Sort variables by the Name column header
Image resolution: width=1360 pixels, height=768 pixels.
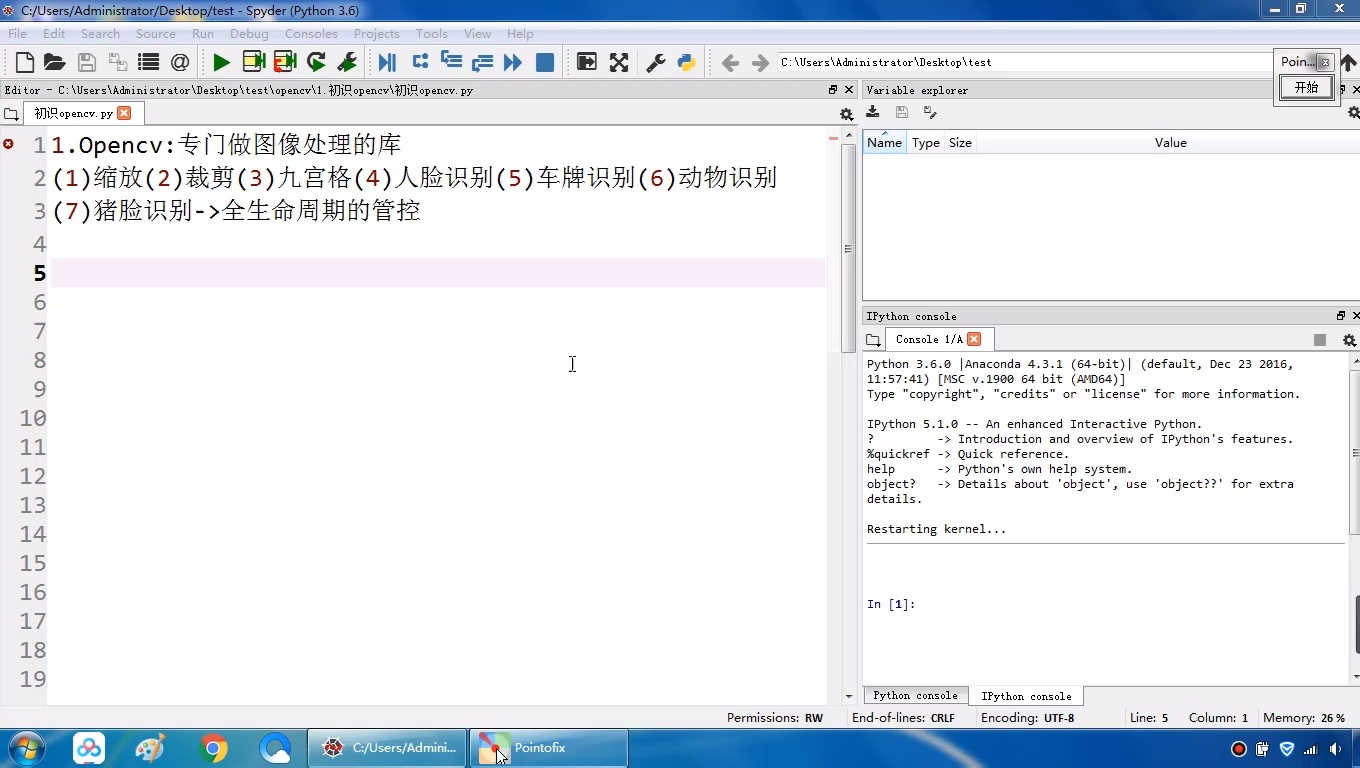[x=884, y=142]
